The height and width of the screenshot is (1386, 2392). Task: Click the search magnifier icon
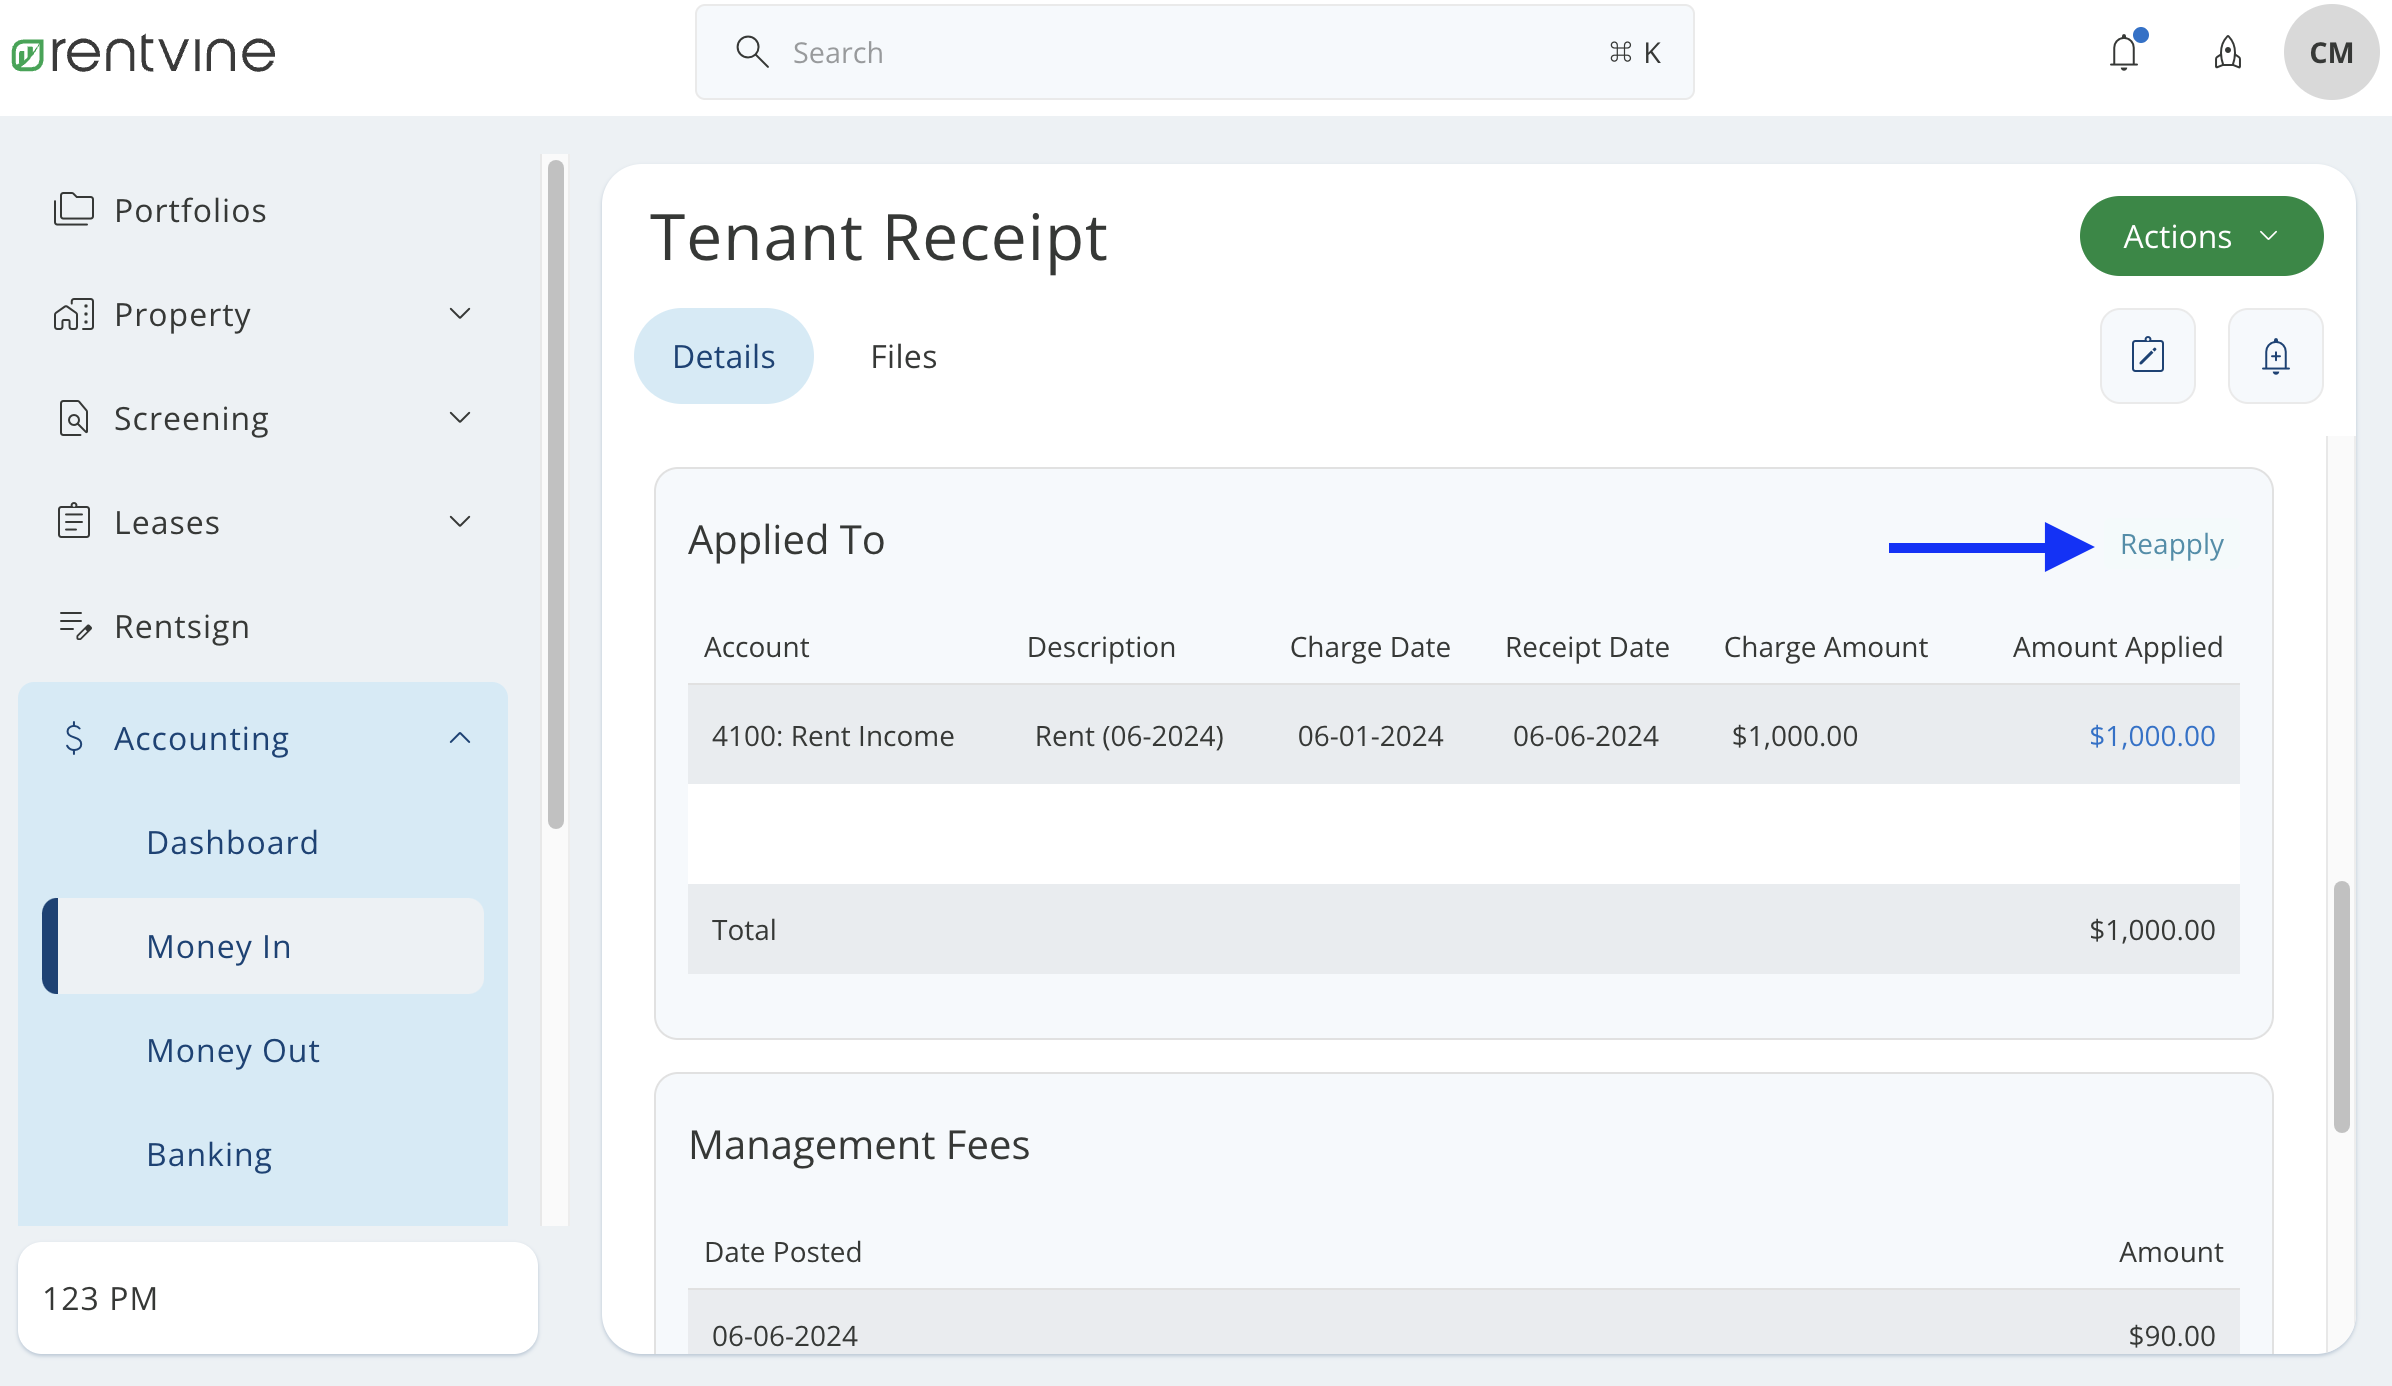click(752, 51)
